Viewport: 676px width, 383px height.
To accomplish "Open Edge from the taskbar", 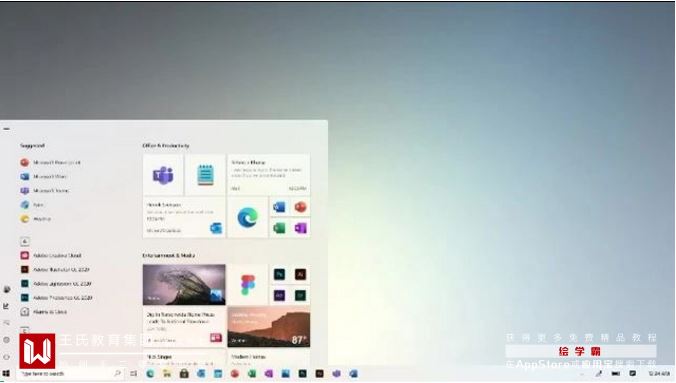I will (x=150, y=374).
